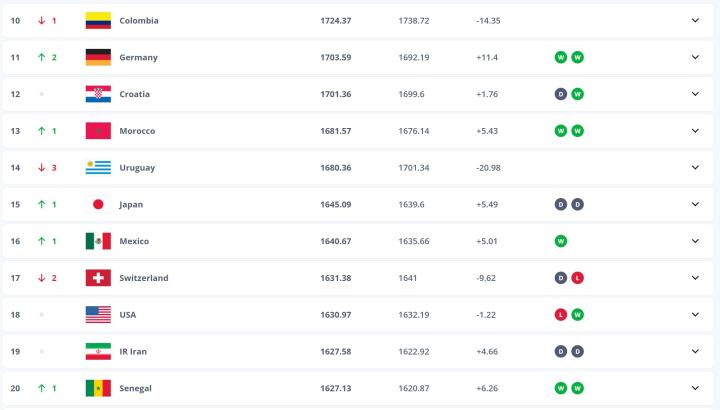The image size is (720, 410).
Task: Click USA's red loss result badge
Action: pos(561,314)
